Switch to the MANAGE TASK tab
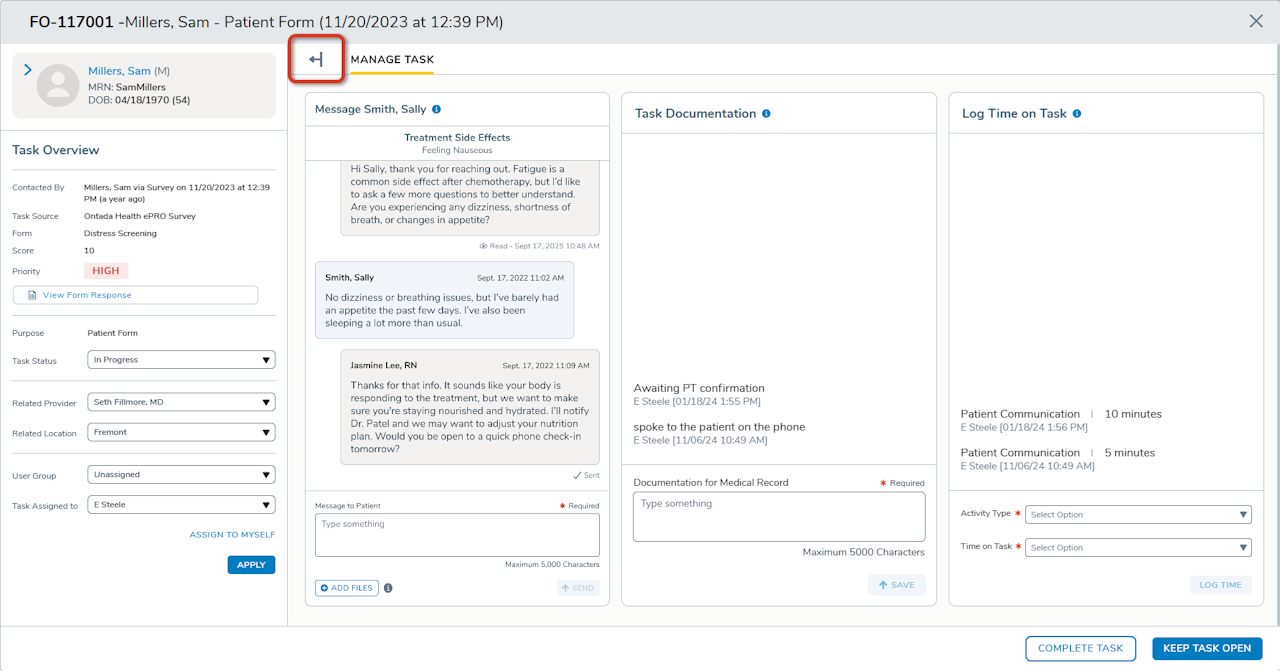The image size is (1280, 671). point(392,60)
